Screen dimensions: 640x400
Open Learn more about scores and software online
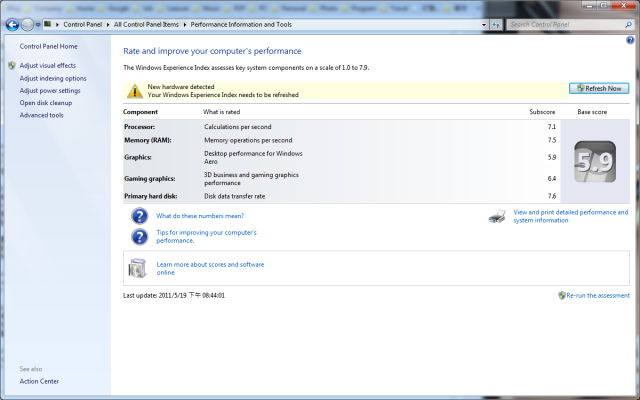[210, 269]
